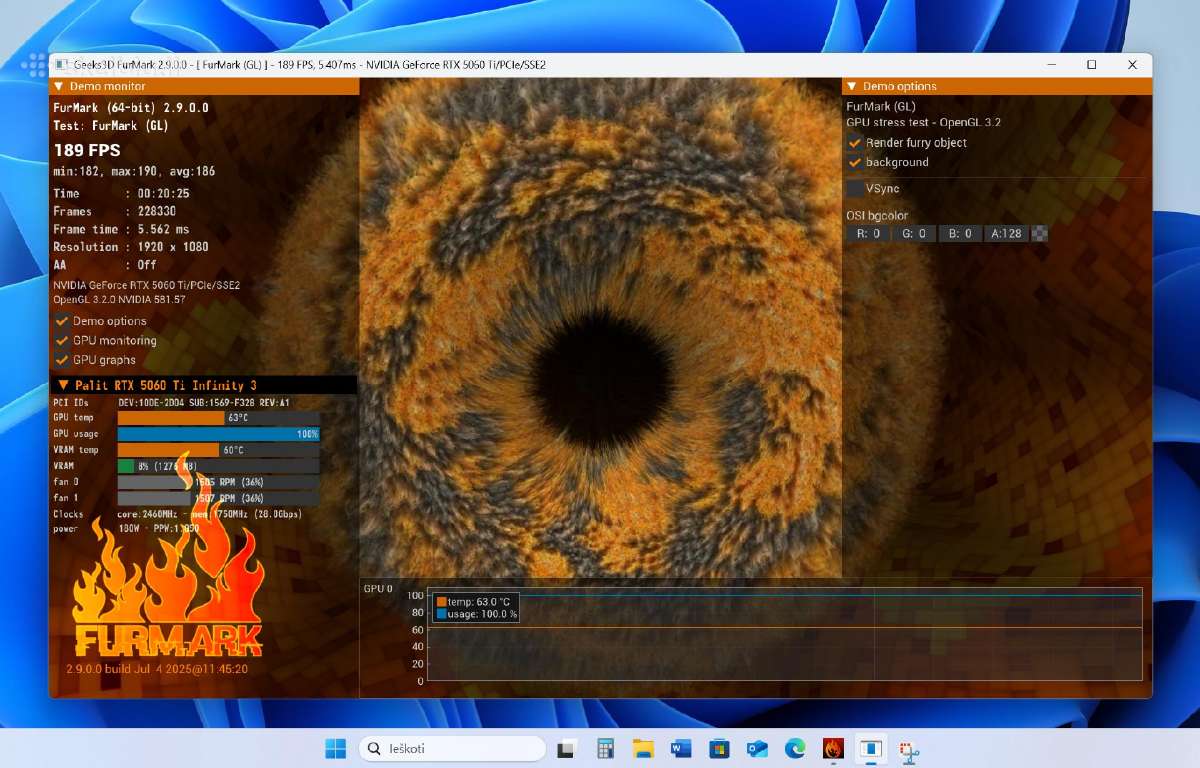The width and height of the screenshot is (1200, 768).
Task: Click the "189 FPS" readout
Action: point(87,150)
